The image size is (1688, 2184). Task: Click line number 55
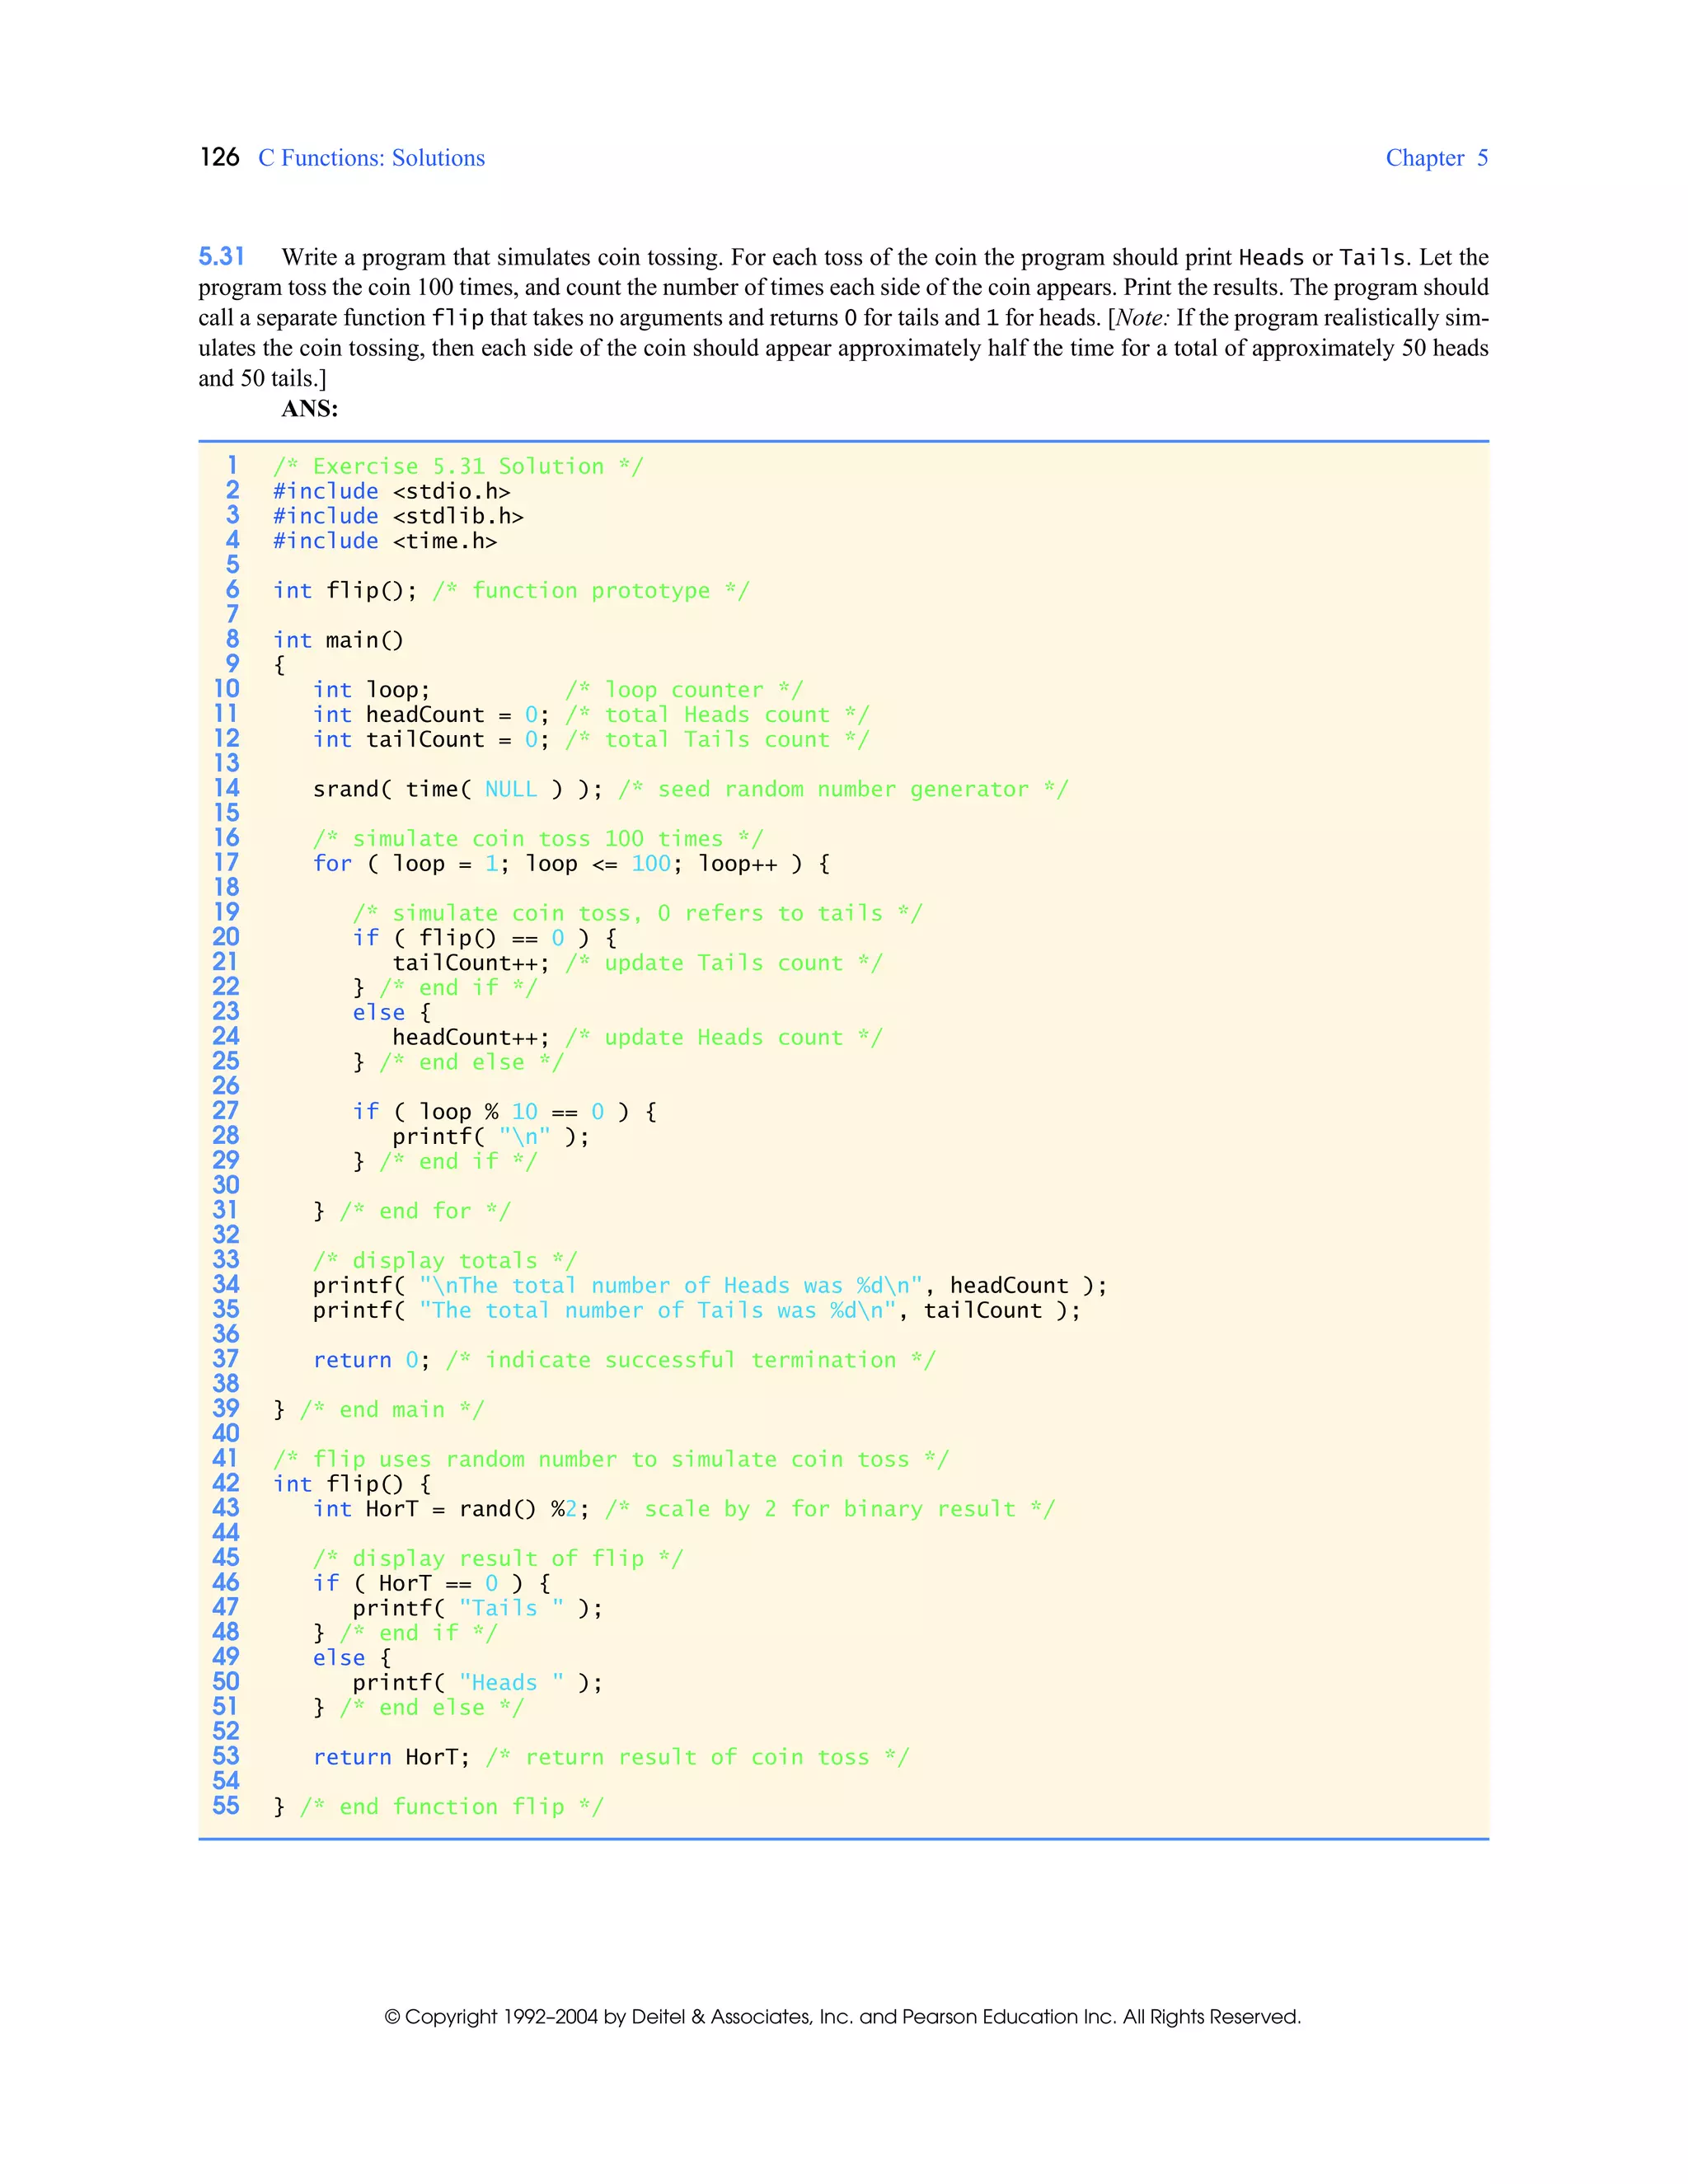click(226, 1806)
